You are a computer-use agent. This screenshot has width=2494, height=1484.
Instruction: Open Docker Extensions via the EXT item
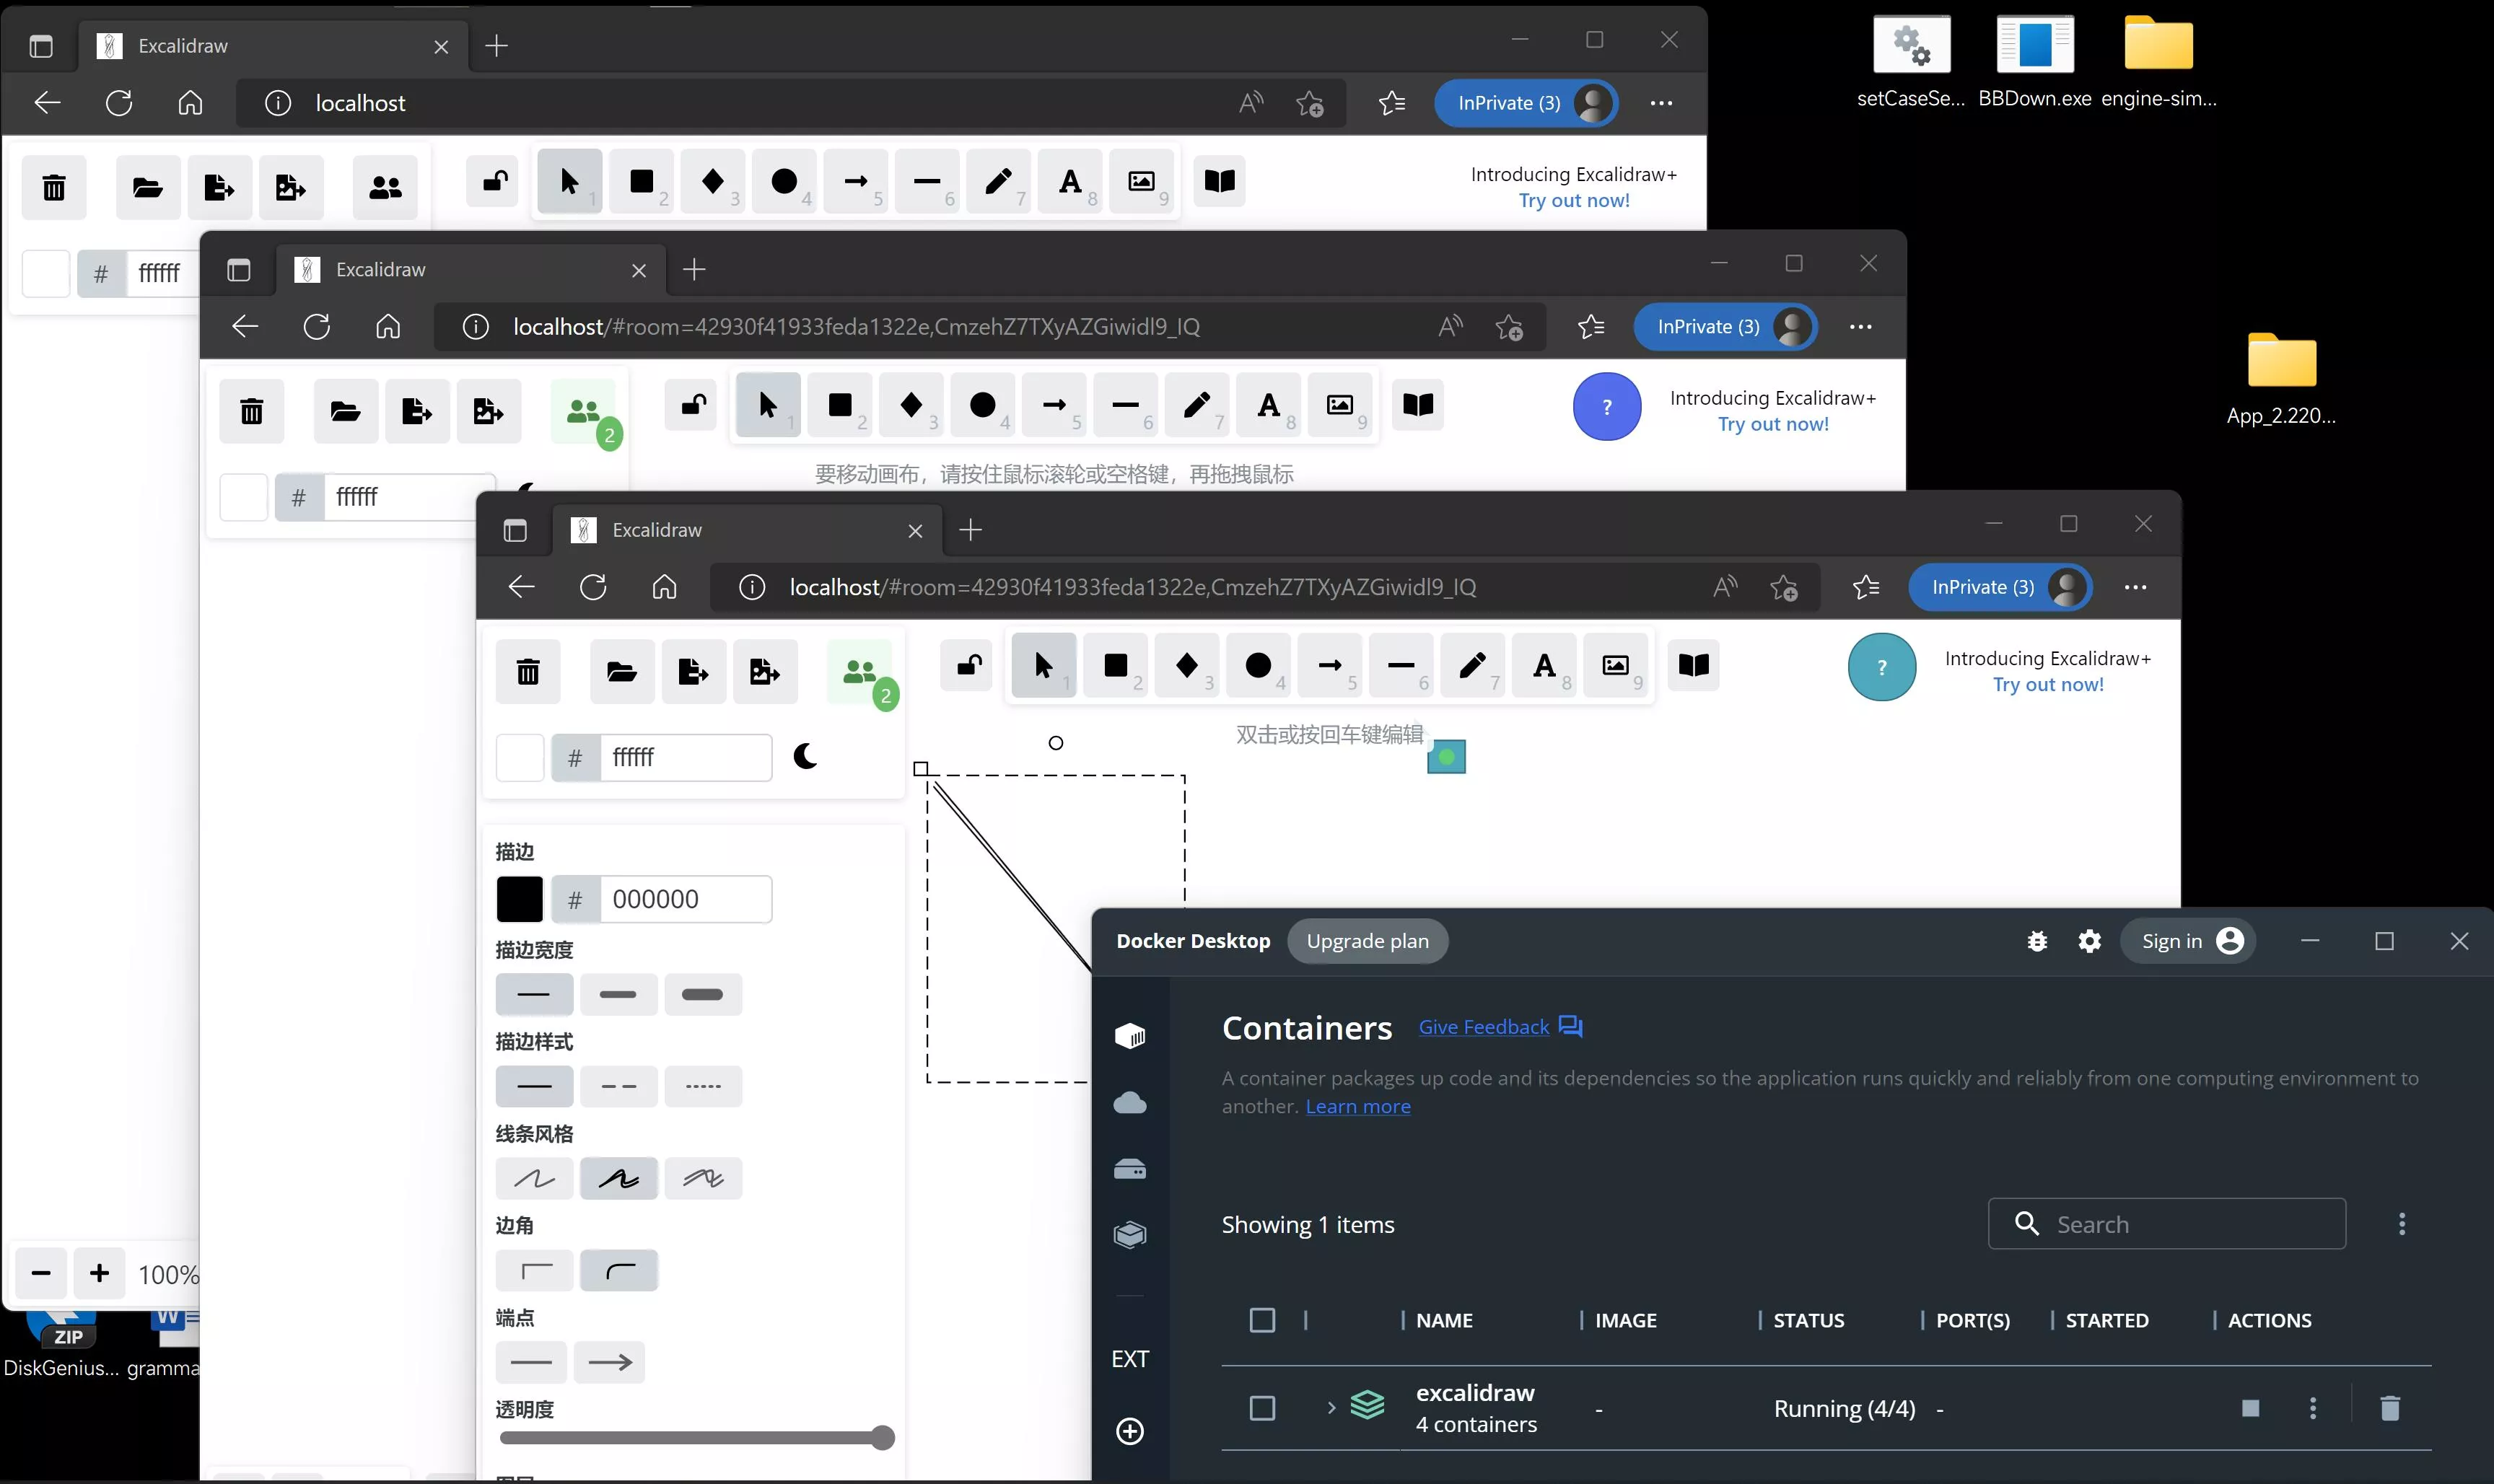pos(1130,1359)
